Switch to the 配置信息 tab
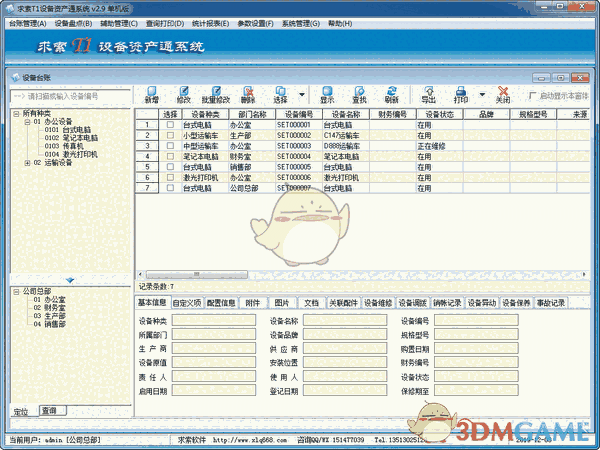 221,303
